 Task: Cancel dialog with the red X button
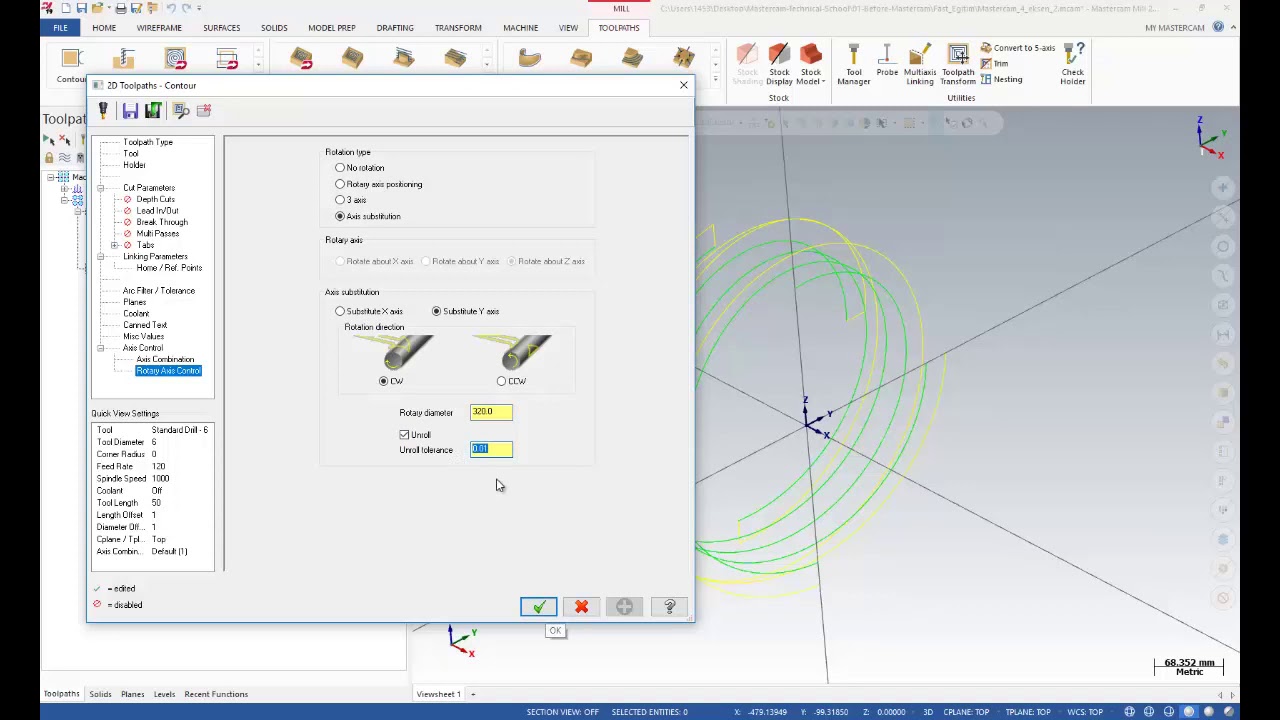click(581, 607)
